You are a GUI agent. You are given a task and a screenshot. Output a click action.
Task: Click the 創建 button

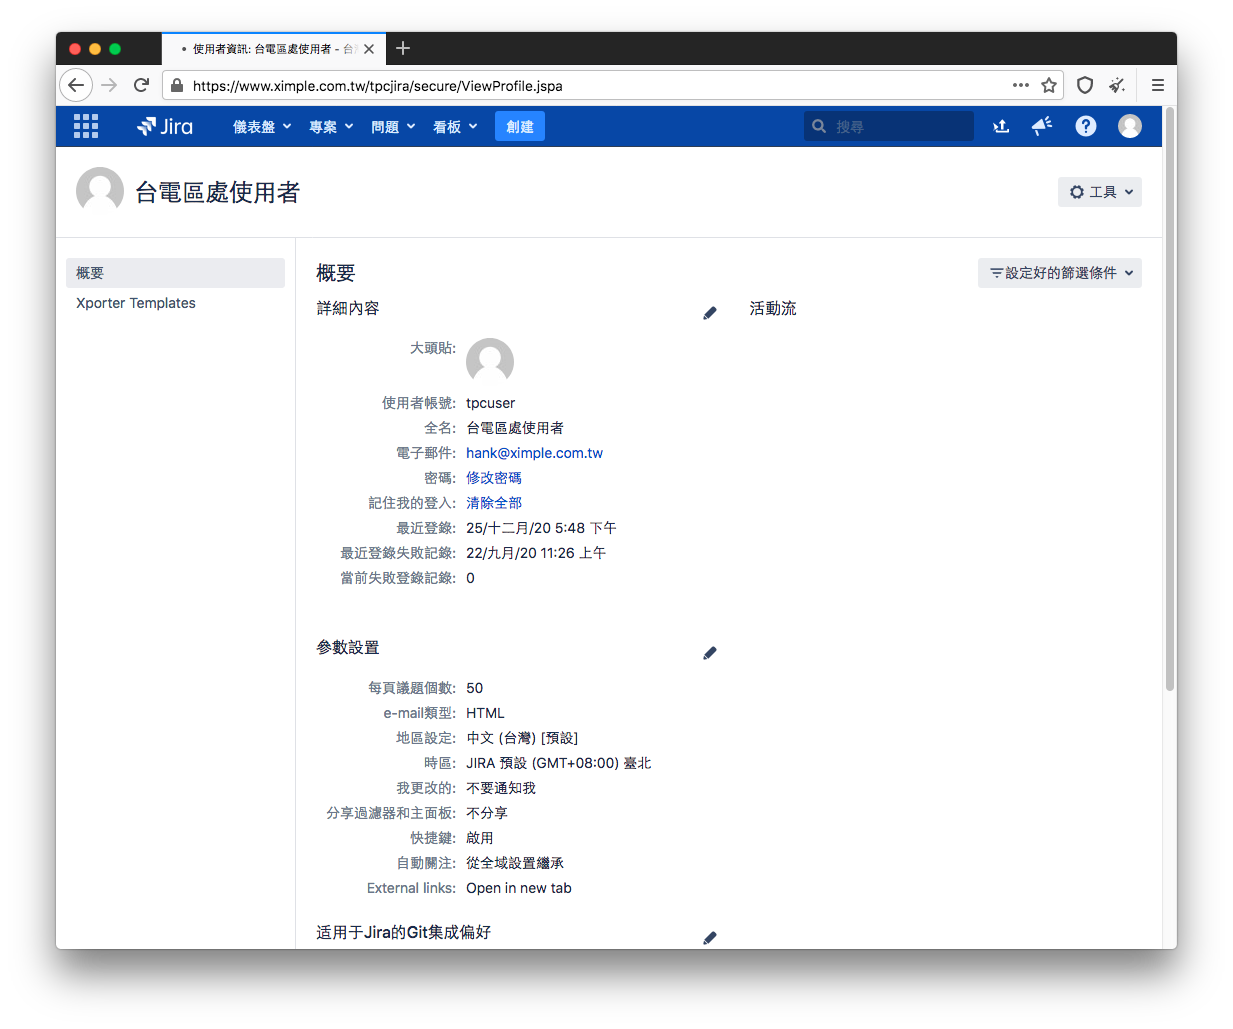pyautogui.click(x=520, y=127)
